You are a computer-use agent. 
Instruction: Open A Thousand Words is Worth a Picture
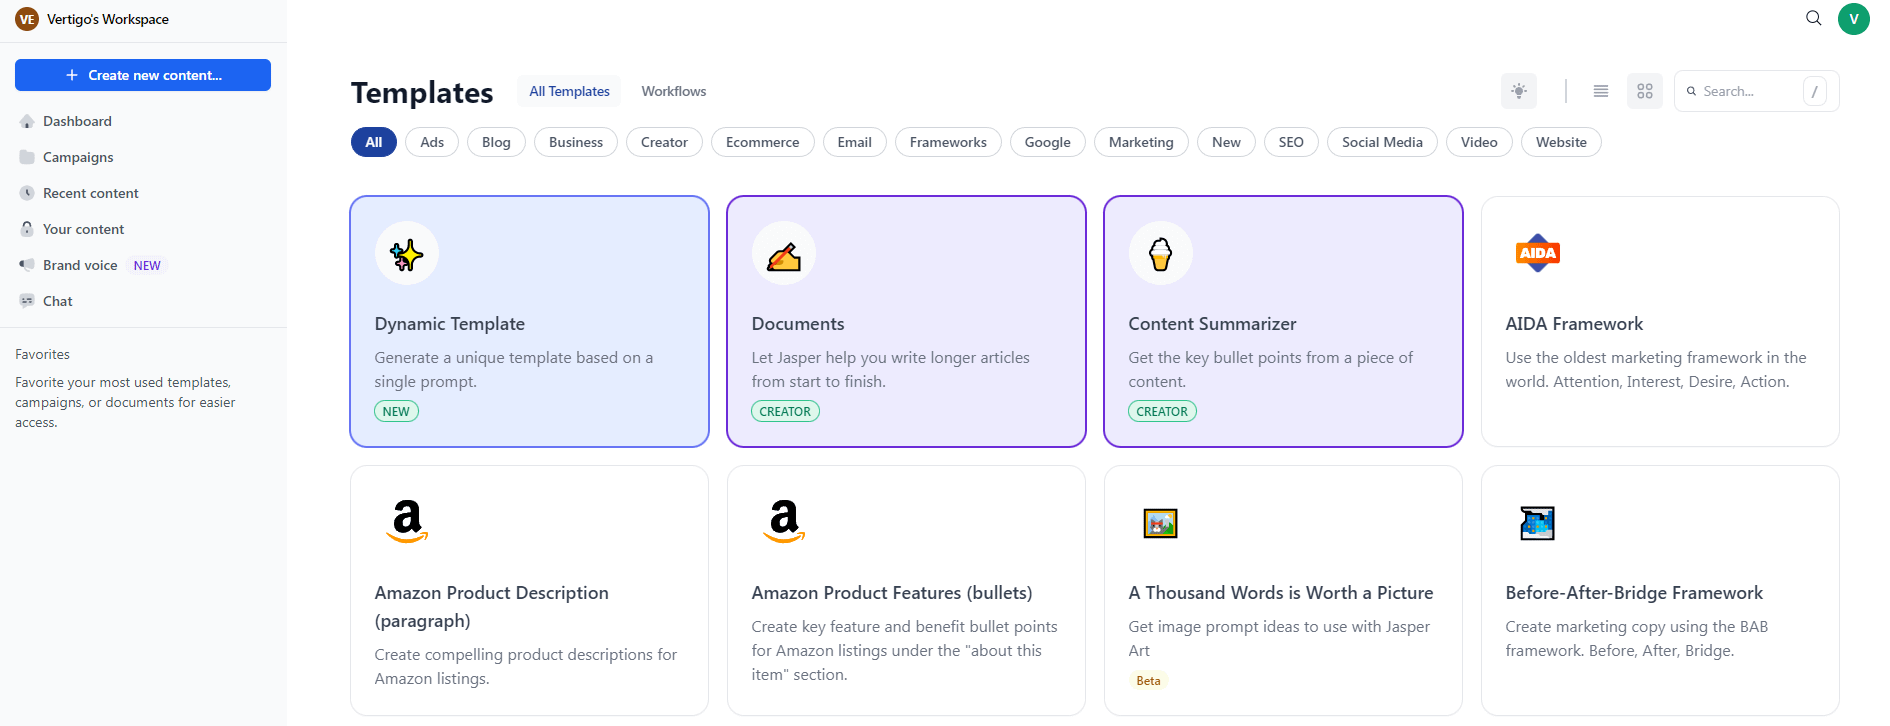pos(1281,593)
